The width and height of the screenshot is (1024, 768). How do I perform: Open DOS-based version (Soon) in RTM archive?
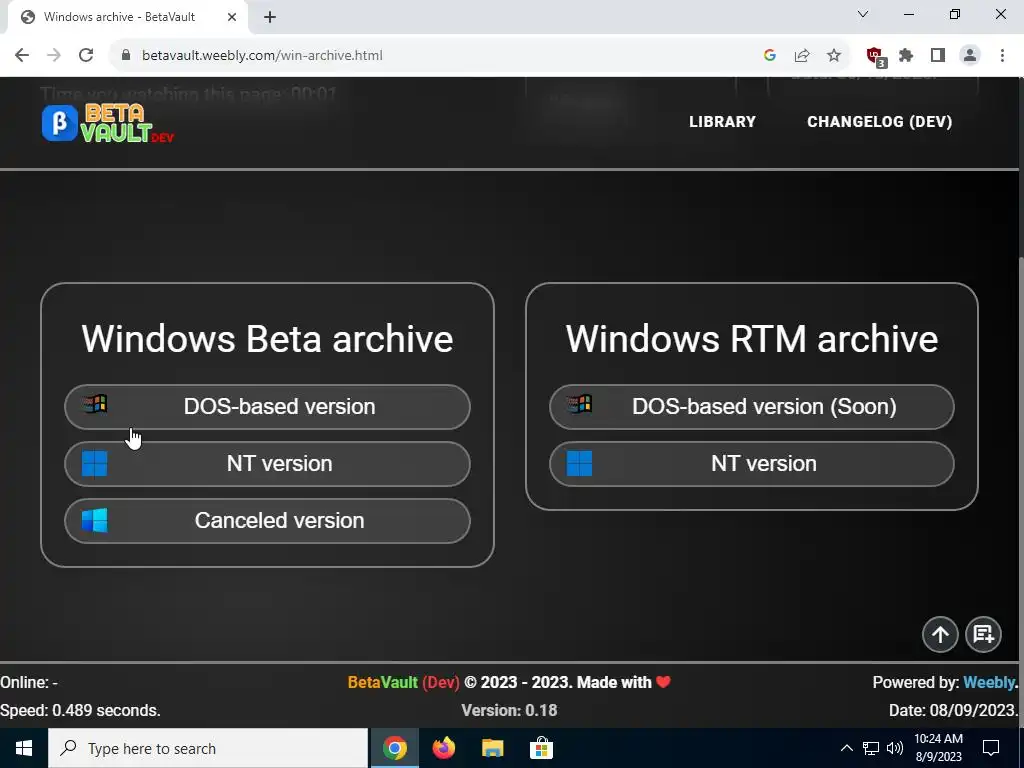752,407
